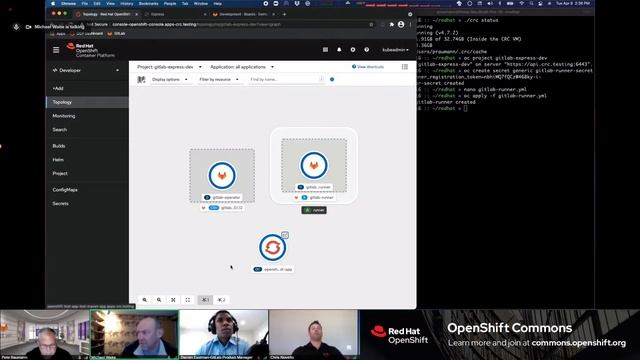Open the Chrome extensions puzzle icon
Viewport: 640px width, 360px height.
click(x=391, y=24)
